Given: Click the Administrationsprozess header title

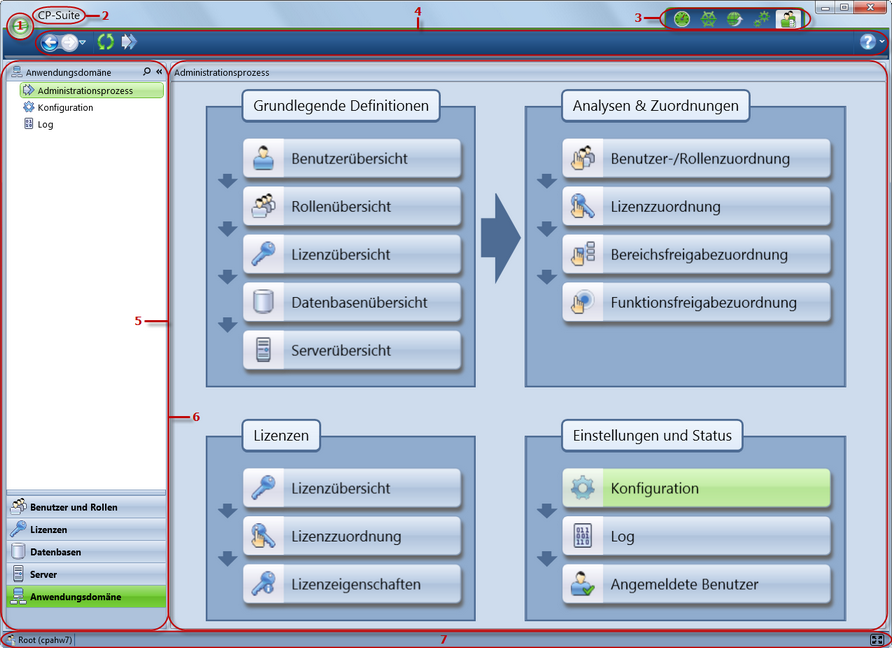Looking at the screenshot, I should click(x=222, y=72).
